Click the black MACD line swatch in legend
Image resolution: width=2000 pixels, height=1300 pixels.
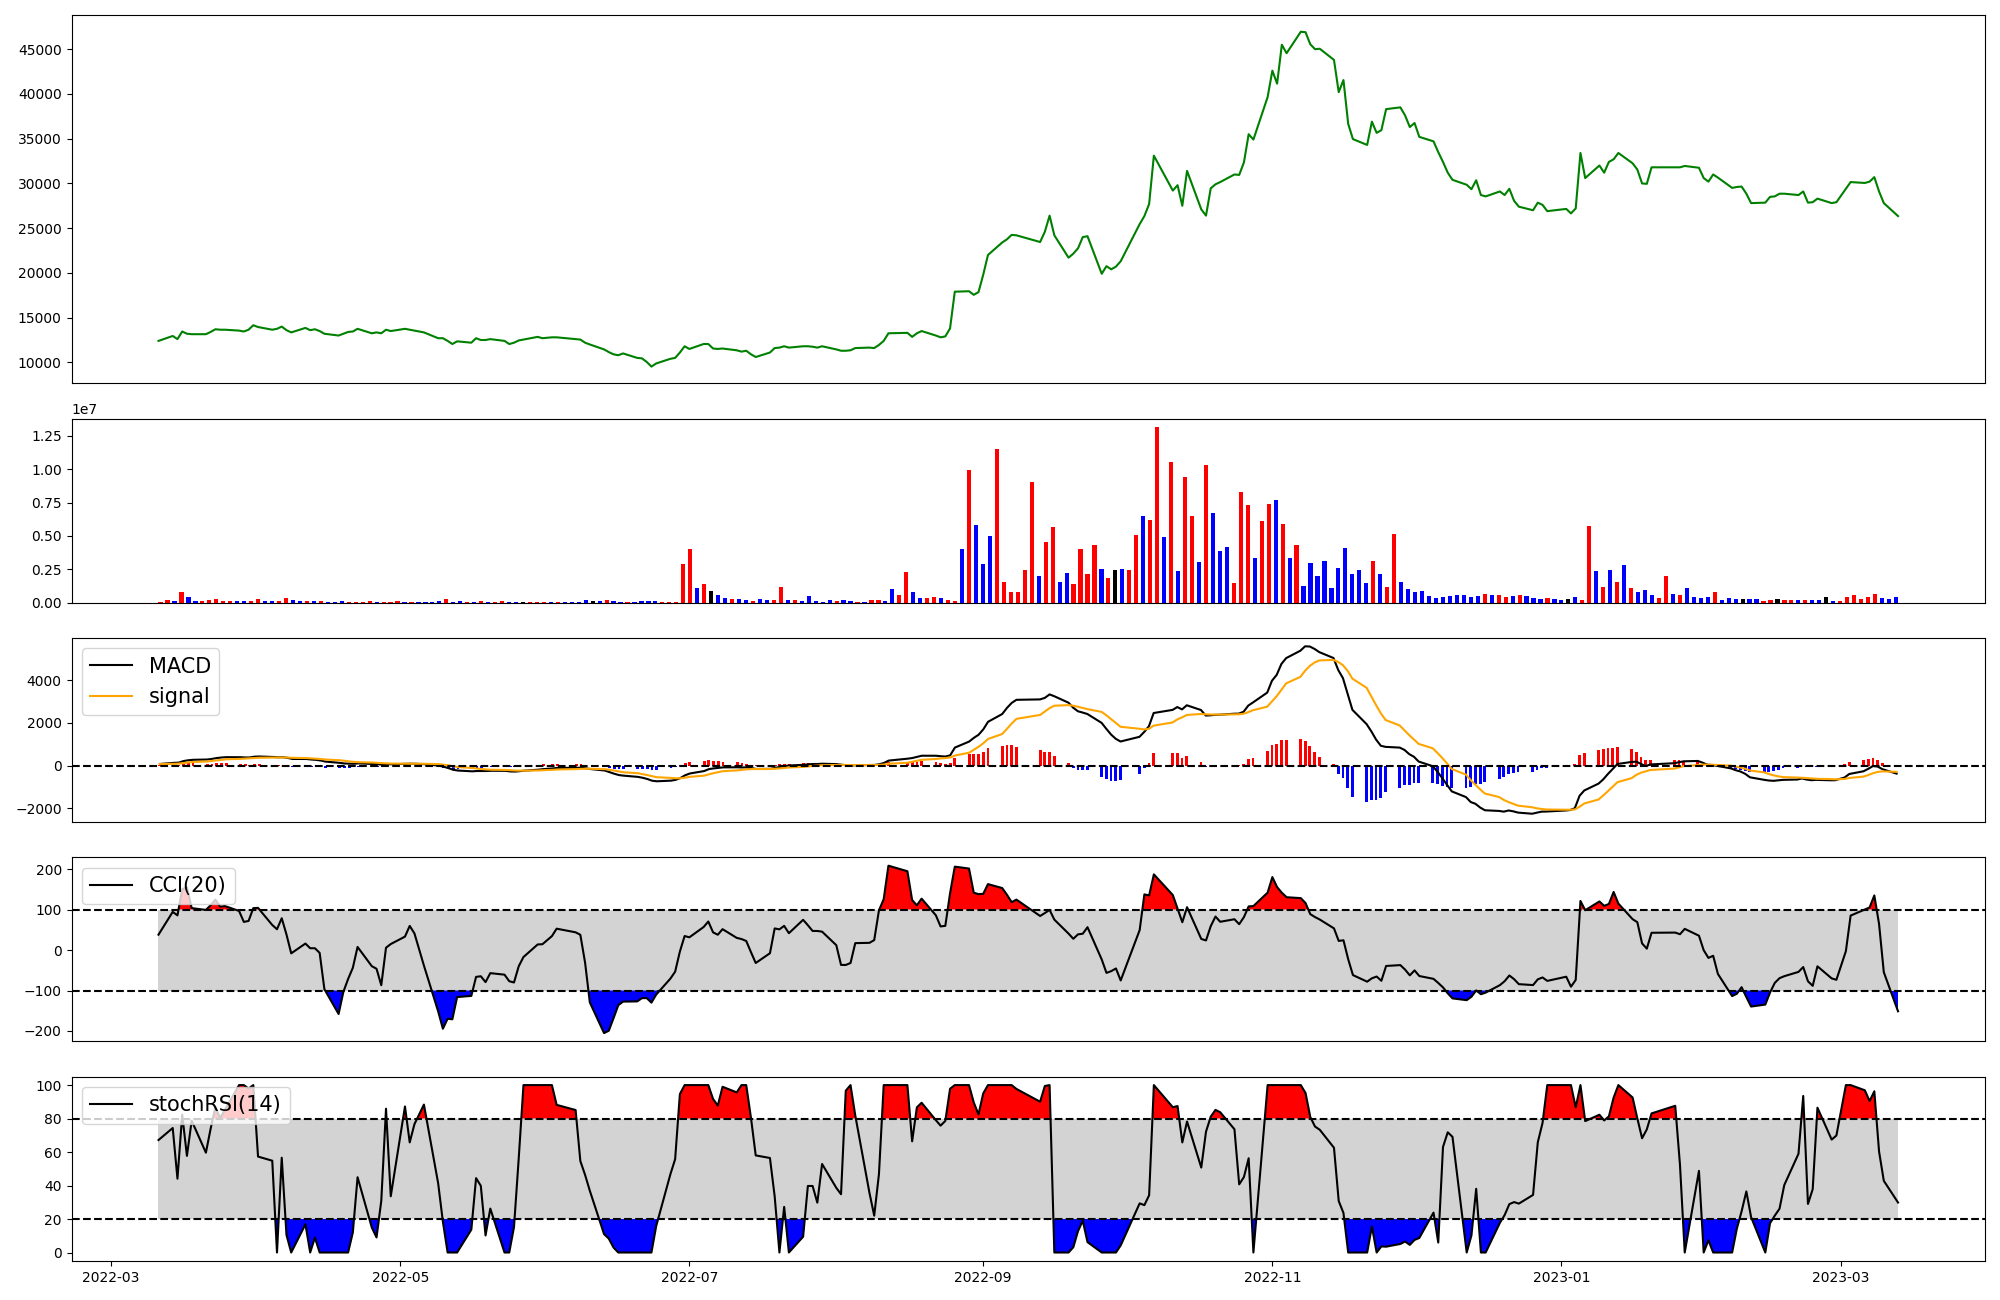[111, 666]
